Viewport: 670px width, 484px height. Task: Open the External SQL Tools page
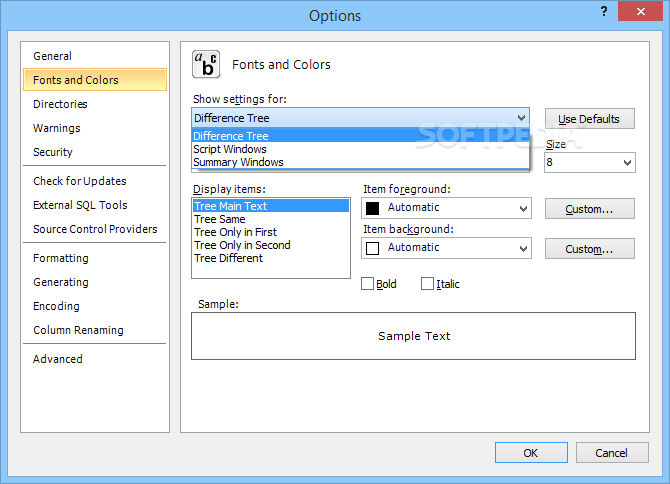[x=80, y=205]
